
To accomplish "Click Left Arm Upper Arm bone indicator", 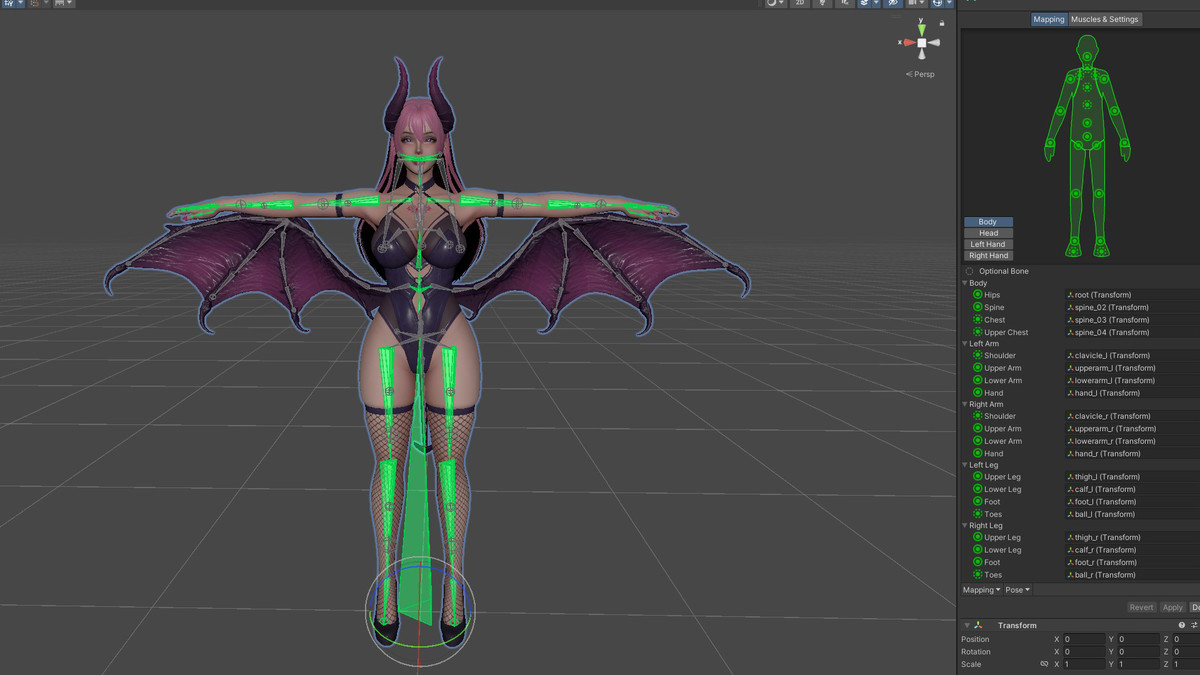I will [x=977, y=368].
